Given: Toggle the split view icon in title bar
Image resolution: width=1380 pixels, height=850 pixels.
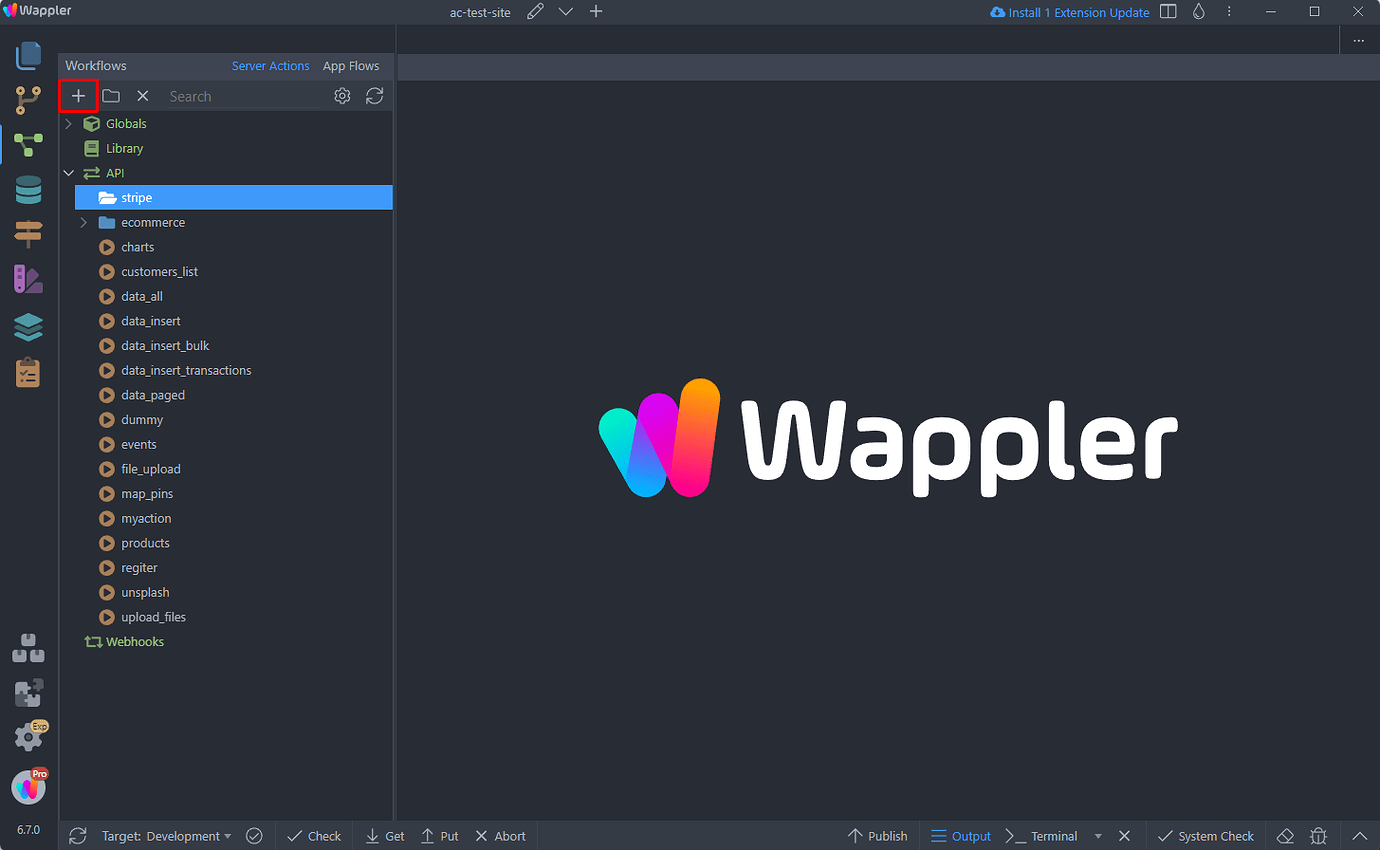Looking at the screenshot, I should pyautogui.click(x=1168, y=12).
